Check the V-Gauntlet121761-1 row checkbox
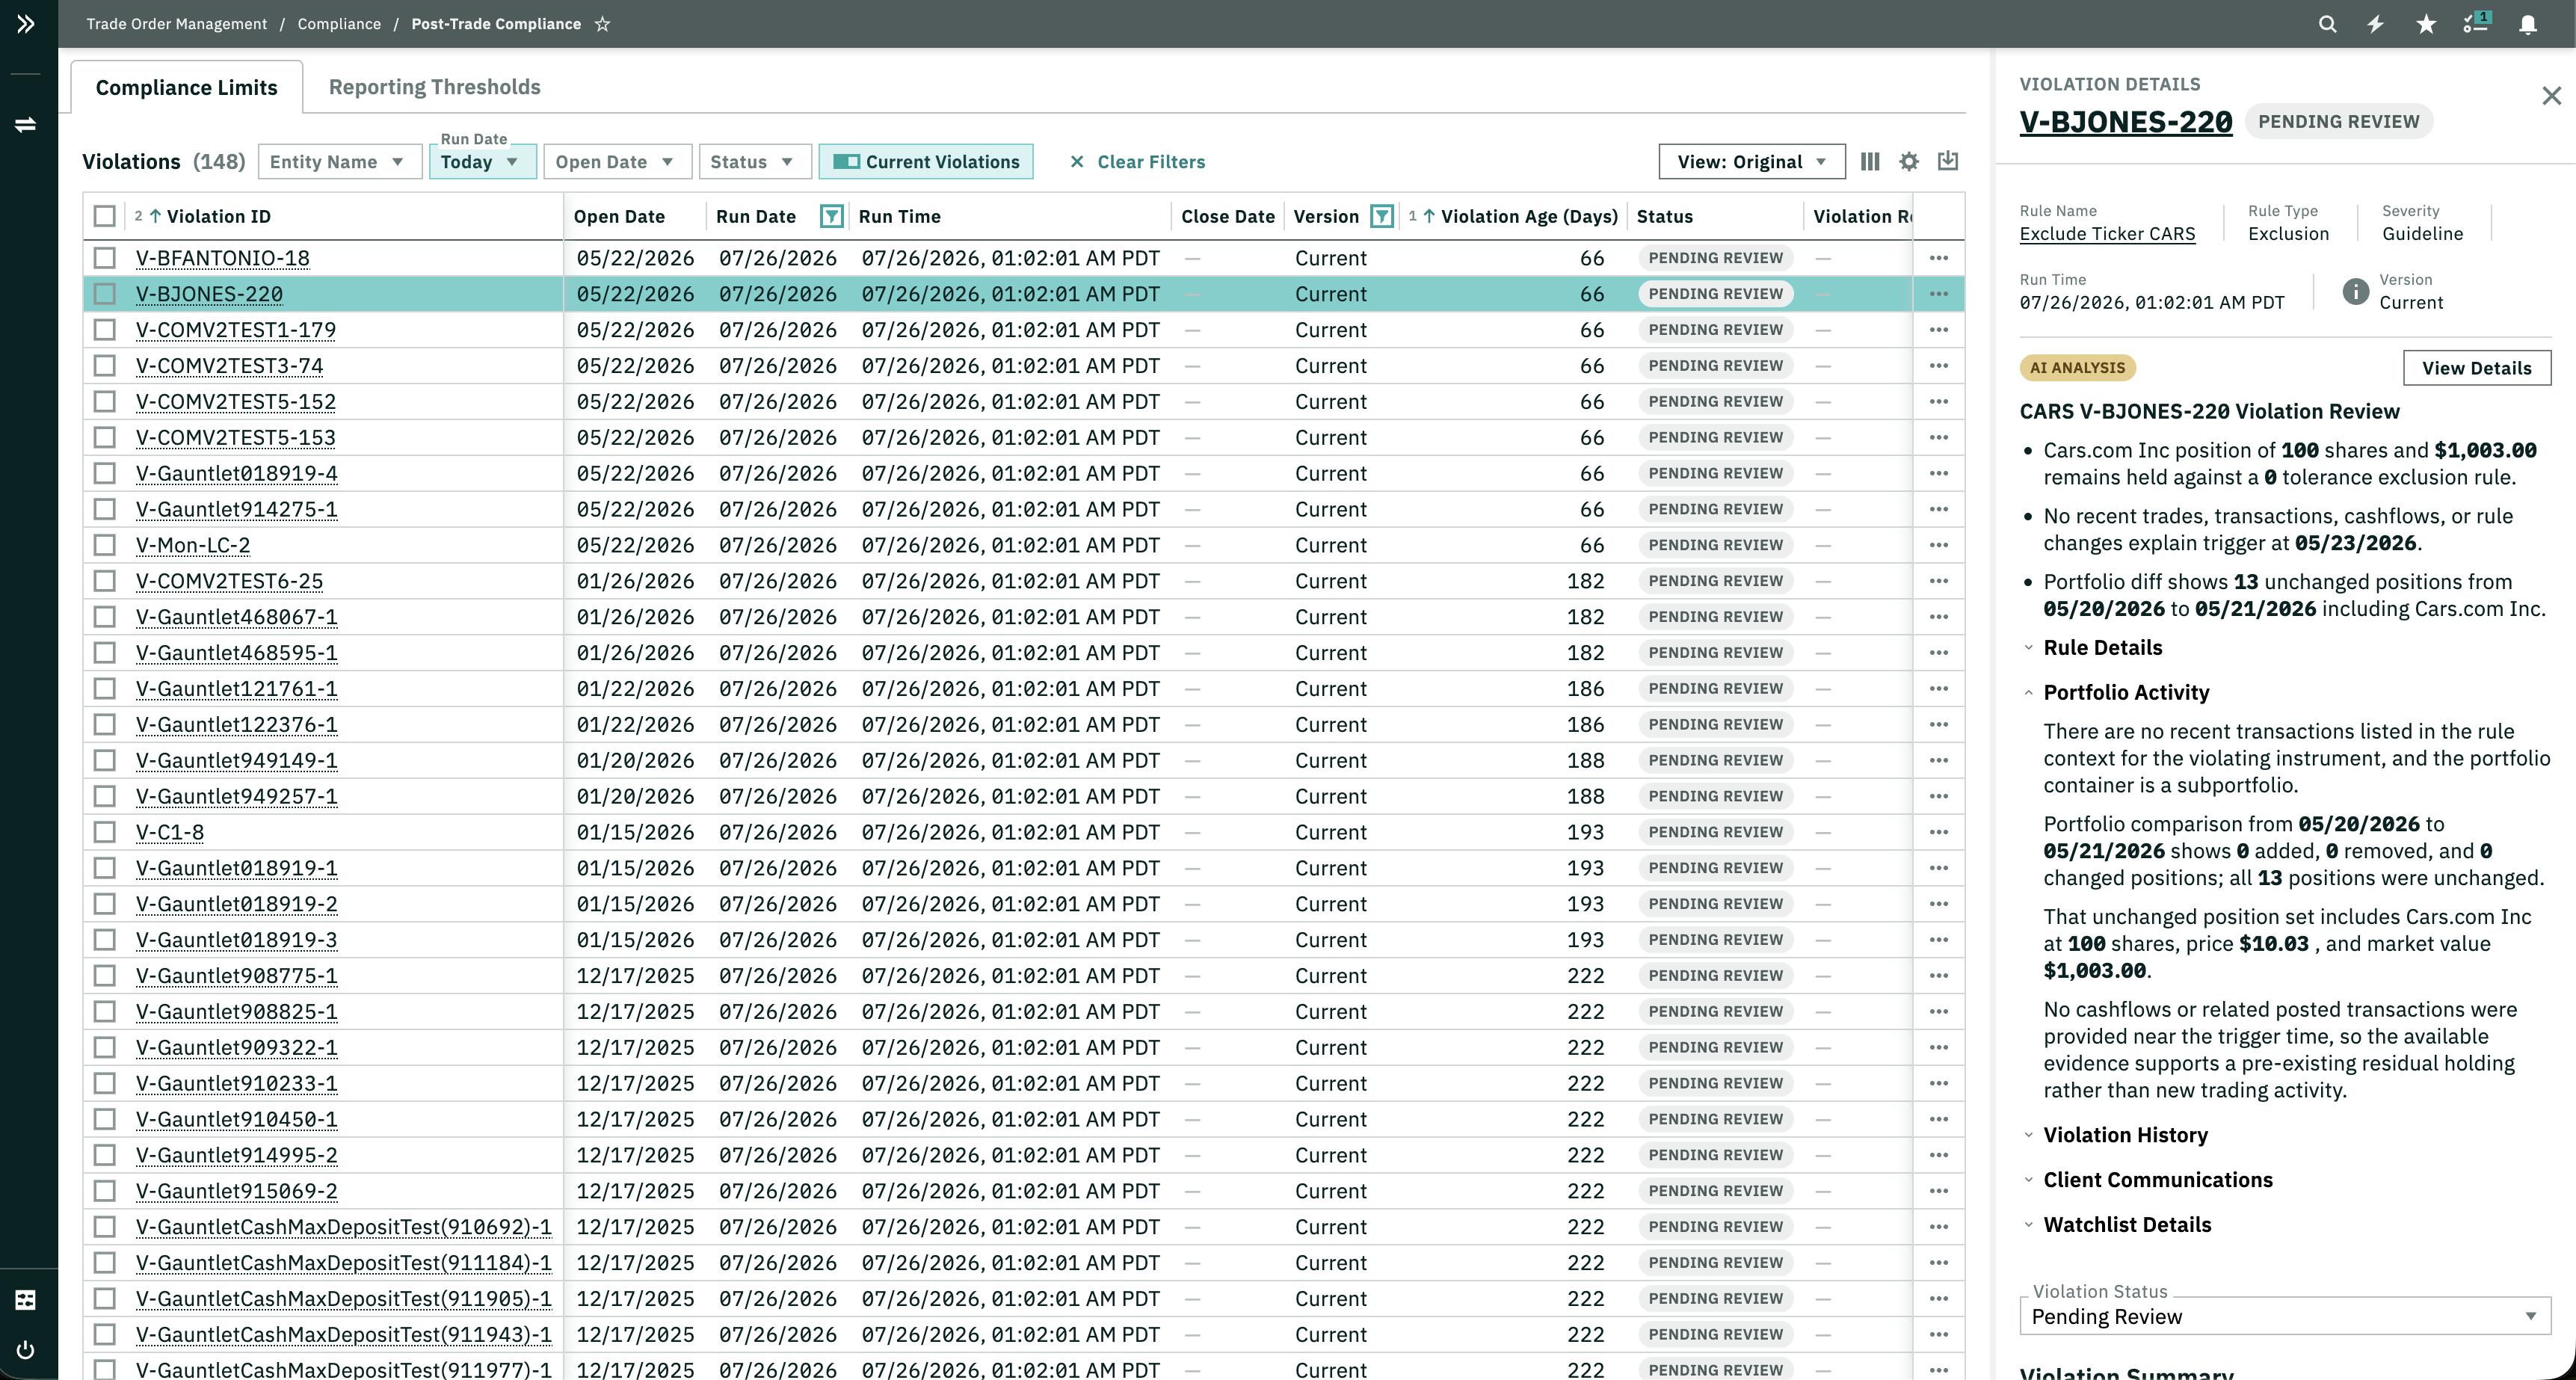Image resolution: width=2576 pixels, height=1380 pixels. (x=105, y=689)
